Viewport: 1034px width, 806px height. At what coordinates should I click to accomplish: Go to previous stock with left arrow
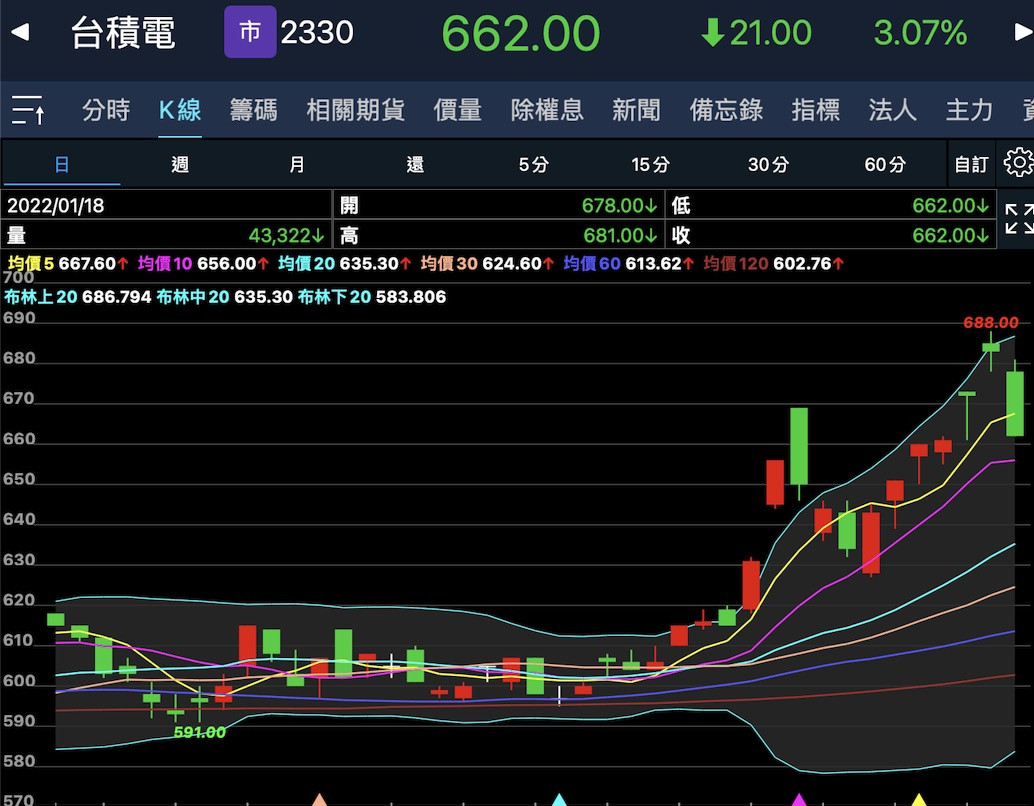click(x=19, y=33)
